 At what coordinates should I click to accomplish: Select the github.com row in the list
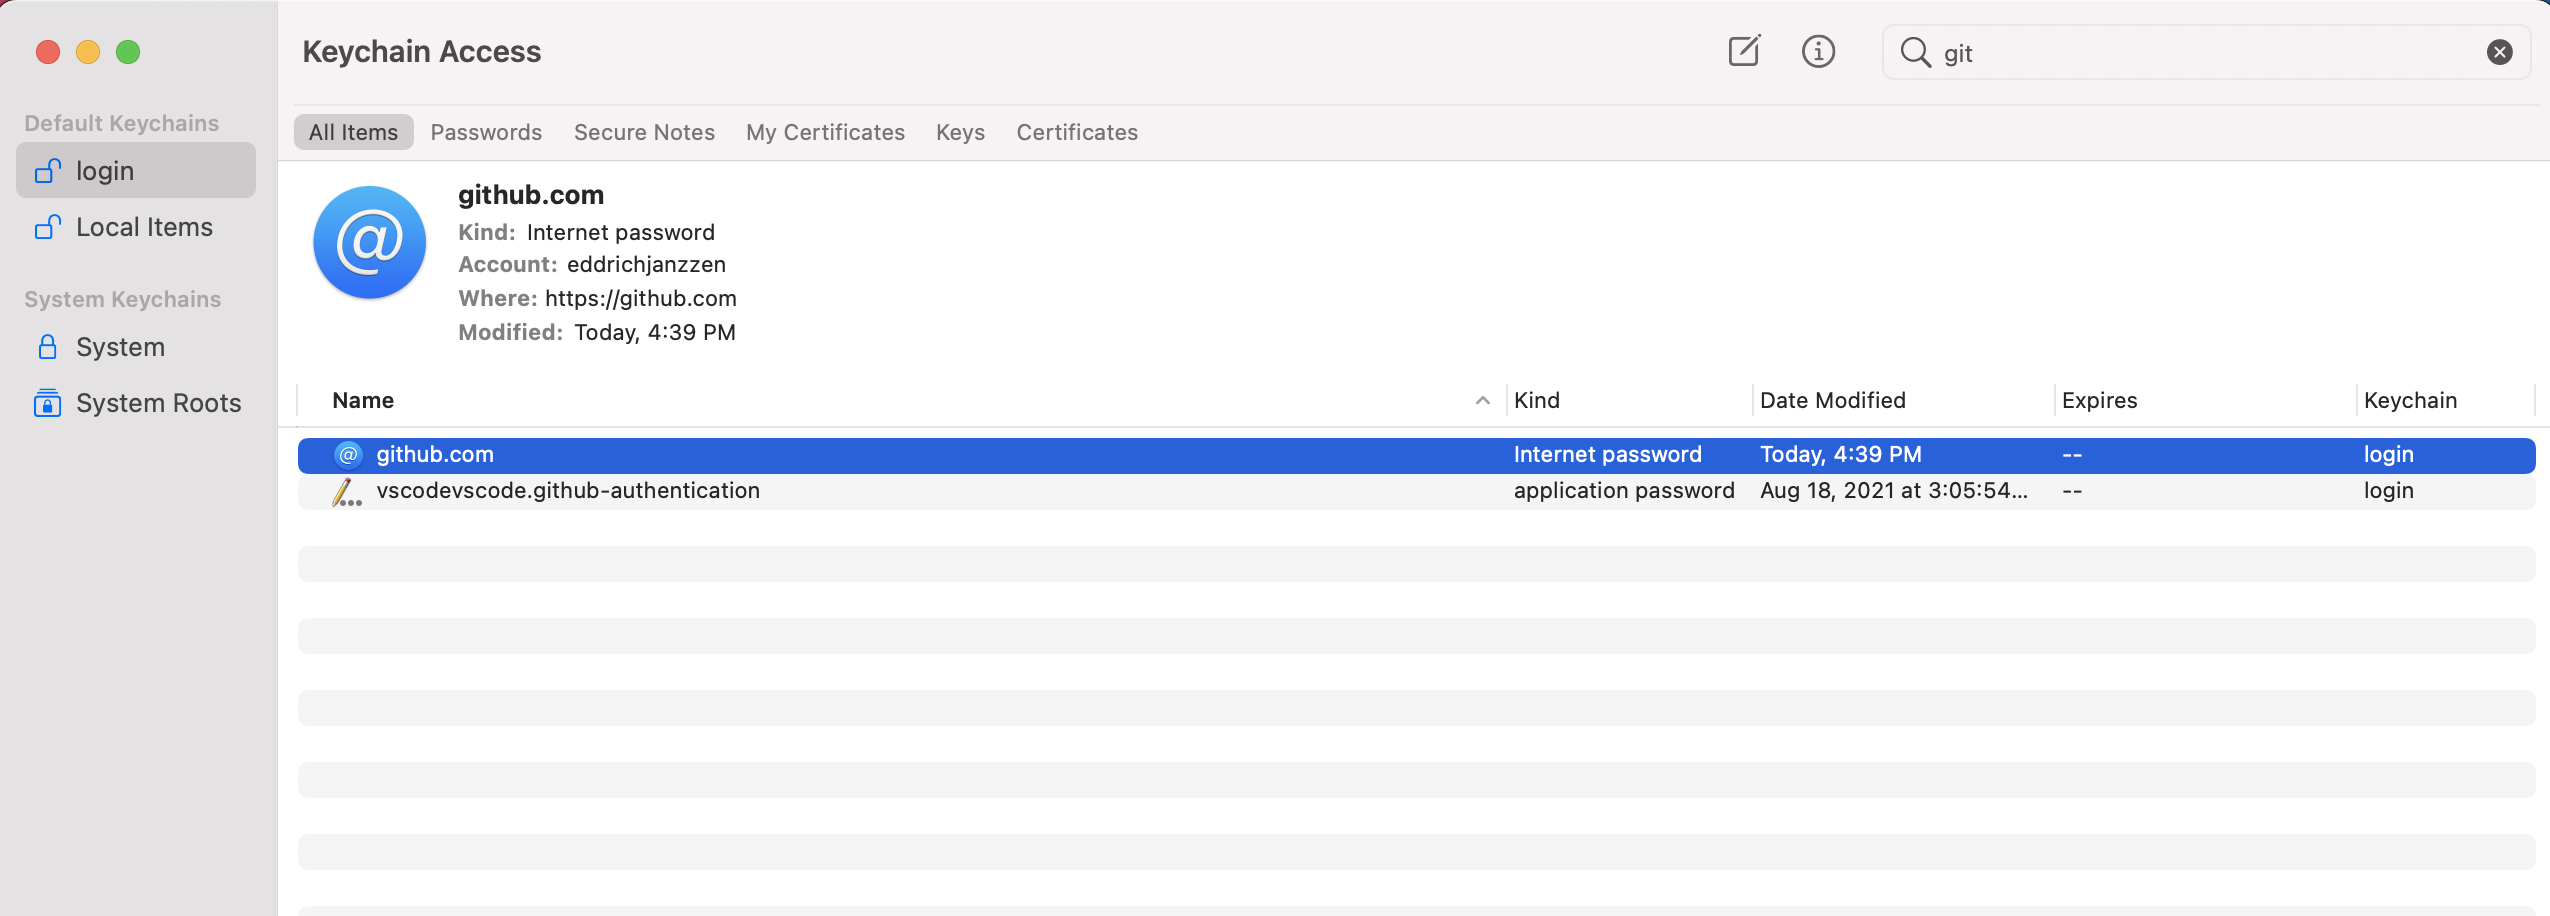[1416, 455]
